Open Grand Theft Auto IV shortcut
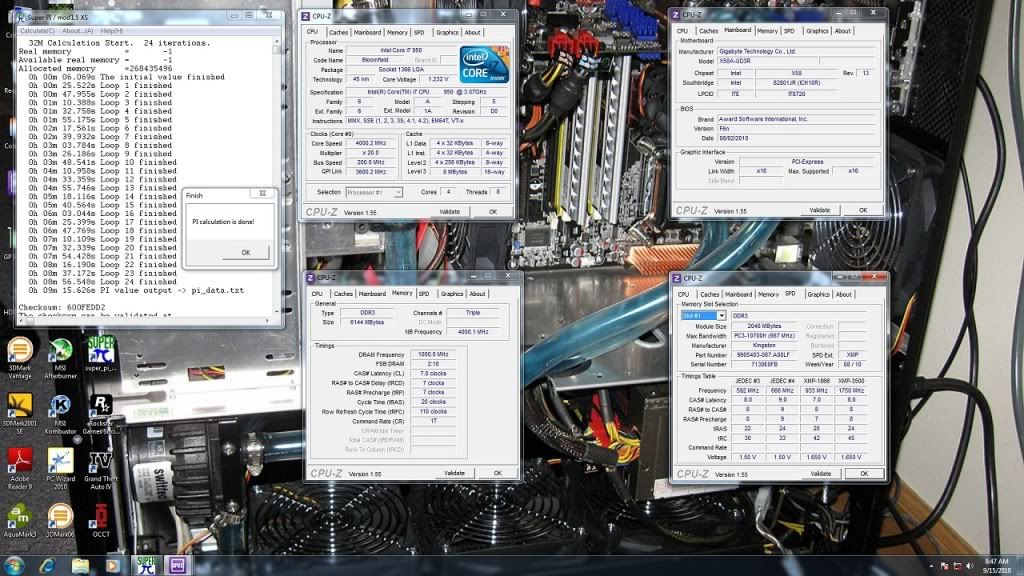The width and height of the screenshot is (1024, 576). coord(101,470)
